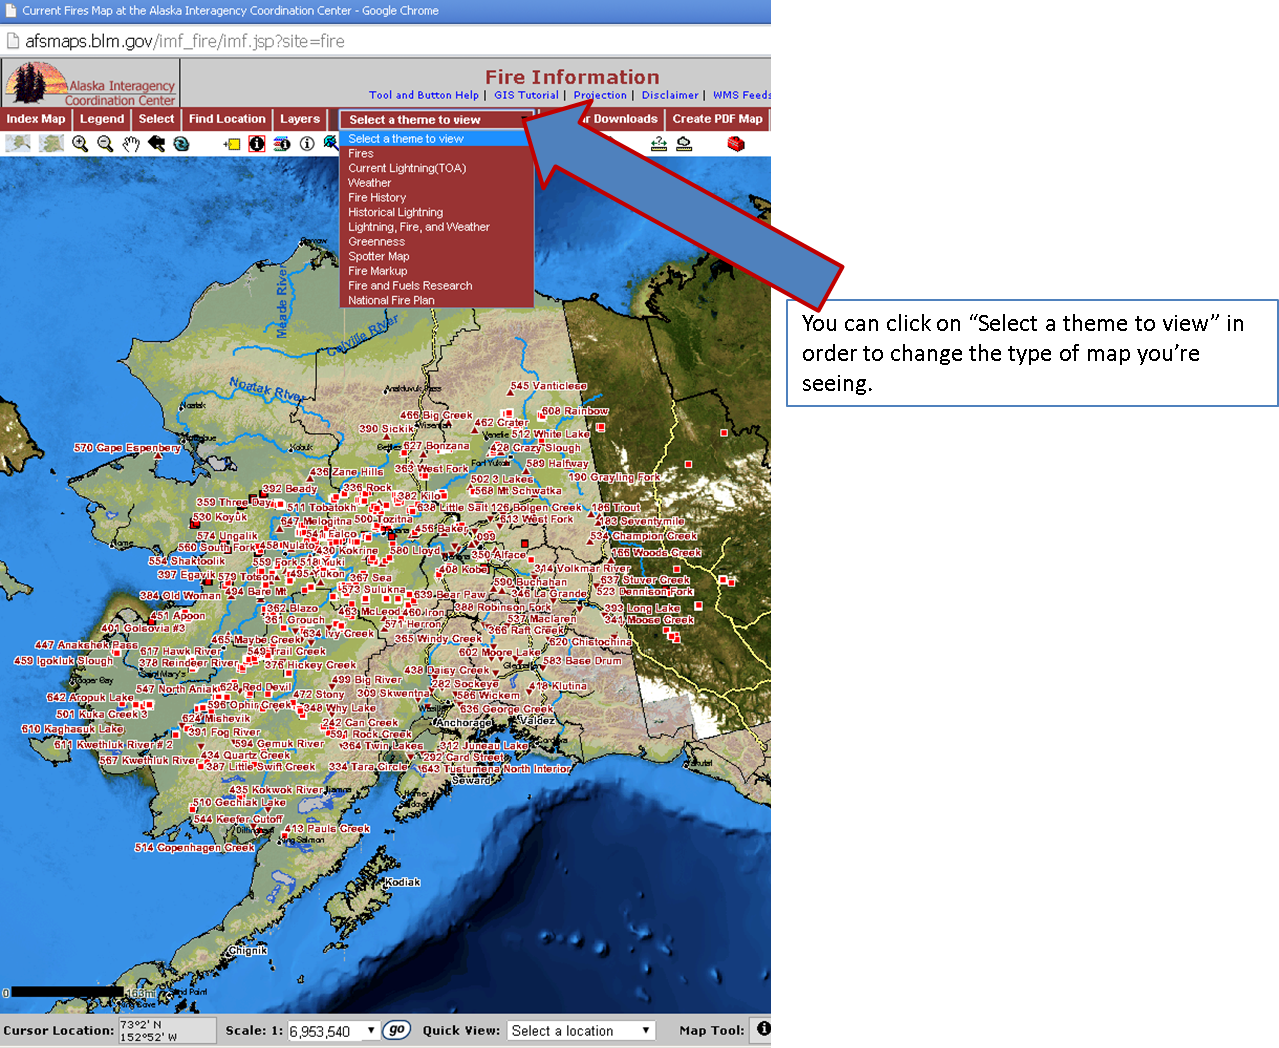Open the GIS Tutorial link
Viewport: 1279px width, 1048px height.
point(526,95)
